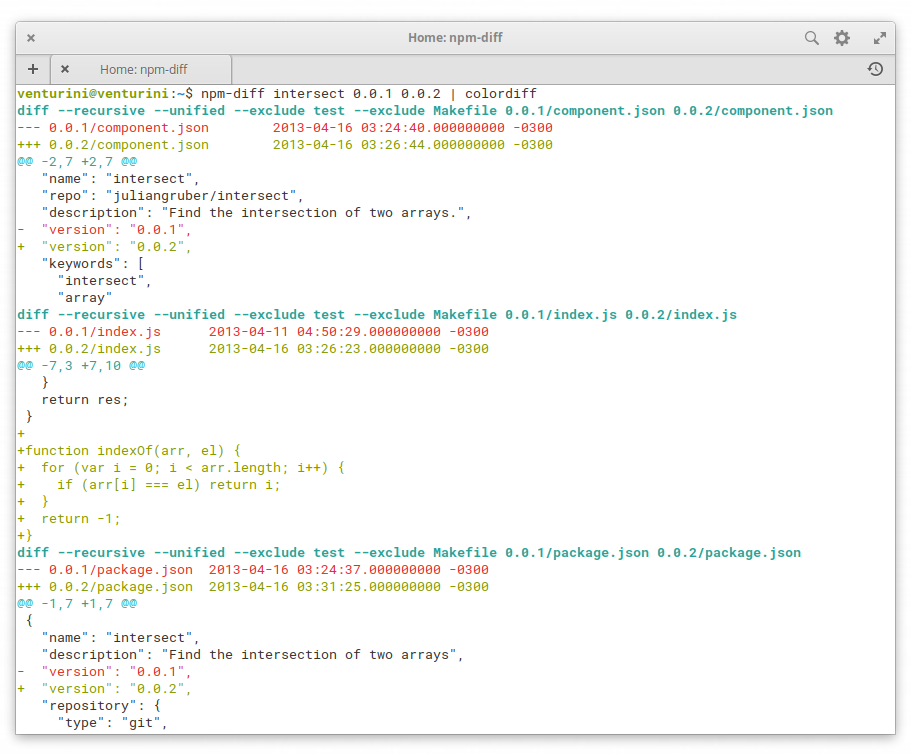911x754 pixels.
Task: Click the npm-diff intersect command text
Action: point(368,94)
